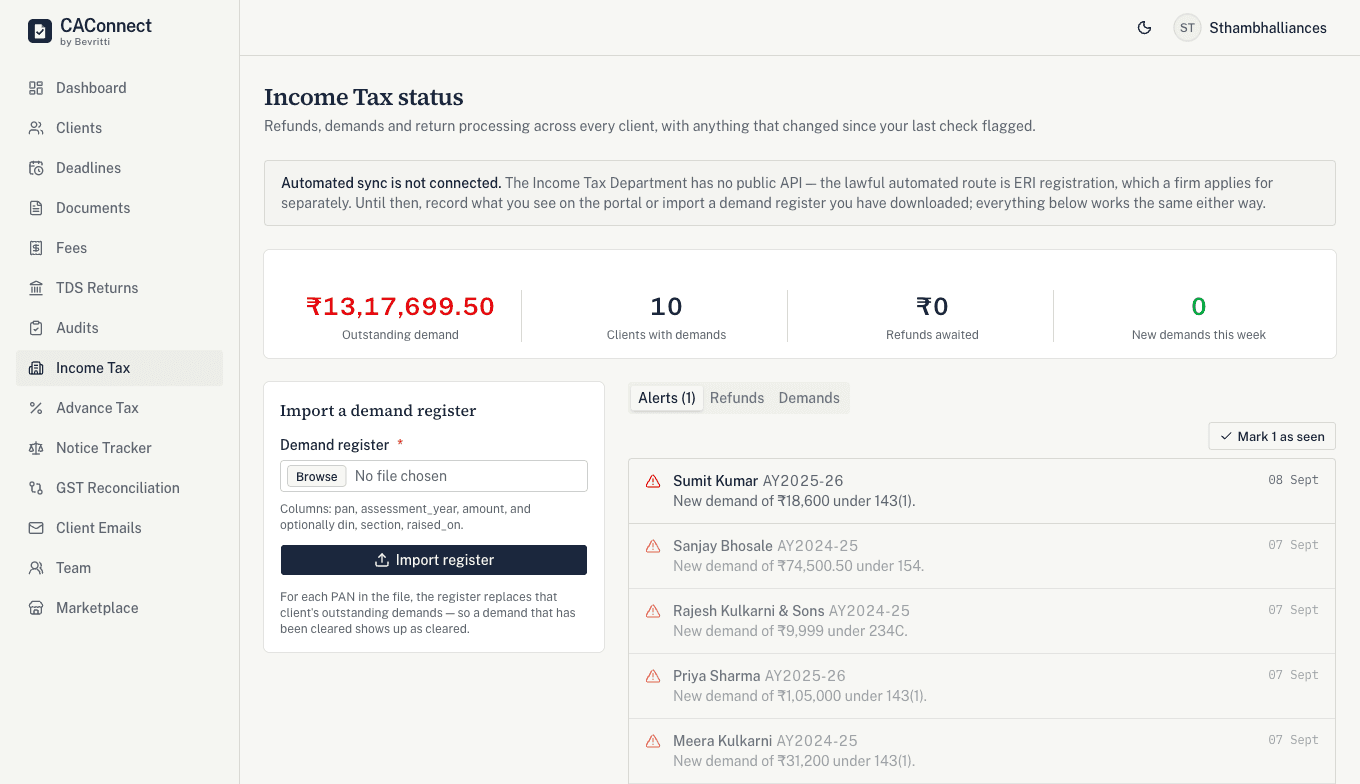Switch to the Demands tab
The height and width of the screenshot is (784, 1360).
809,398
